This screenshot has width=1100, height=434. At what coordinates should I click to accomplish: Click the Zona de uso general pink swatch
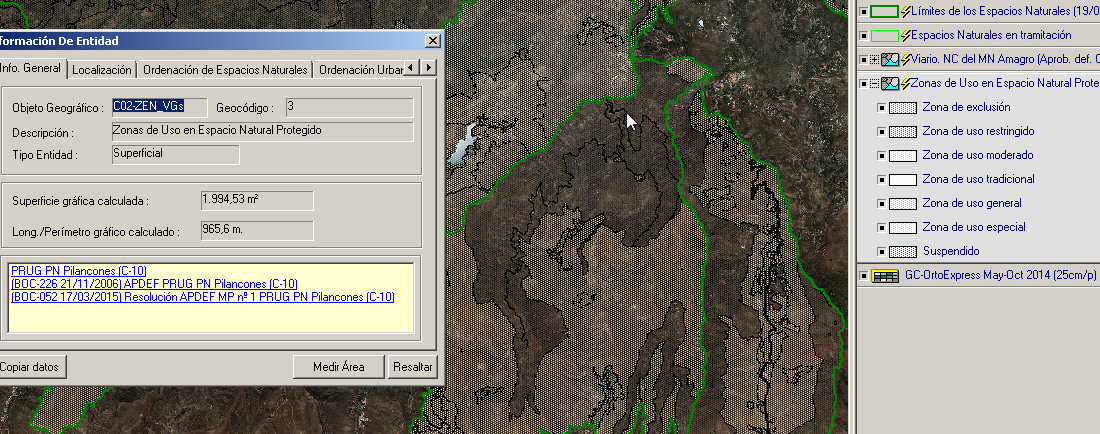[902, 204]
